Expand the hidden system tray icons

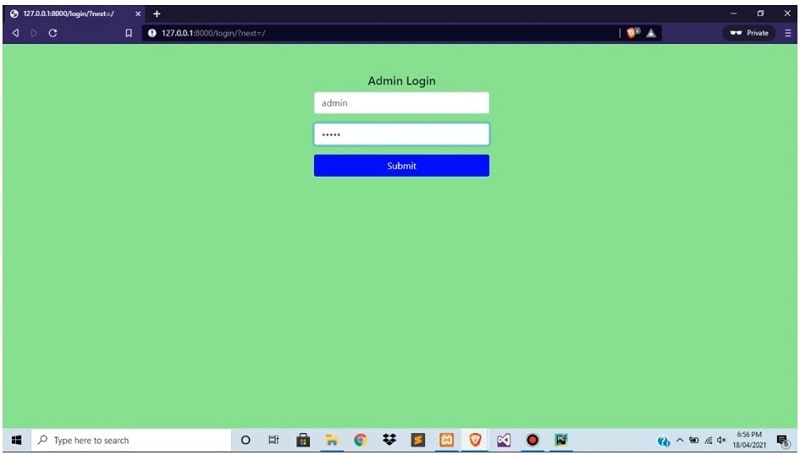tap(680, 440)
